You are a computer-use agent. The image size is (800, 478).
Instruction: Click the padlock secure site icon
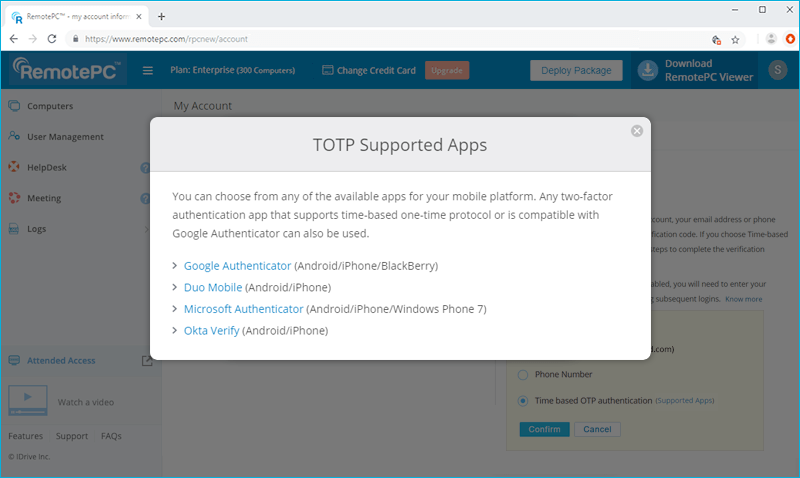76,39
